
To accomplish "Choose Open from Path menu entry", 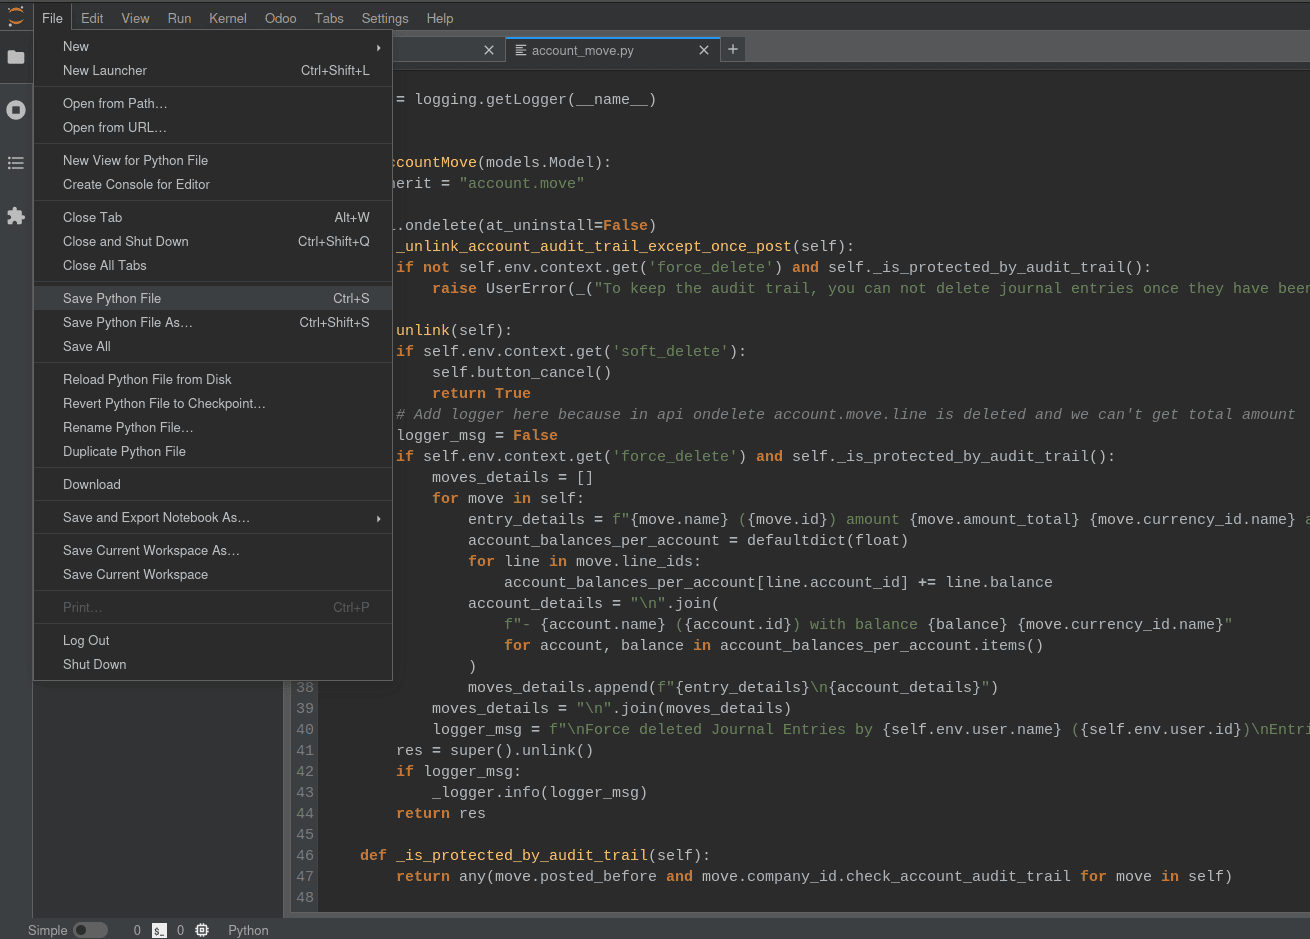I will (213, 104).
